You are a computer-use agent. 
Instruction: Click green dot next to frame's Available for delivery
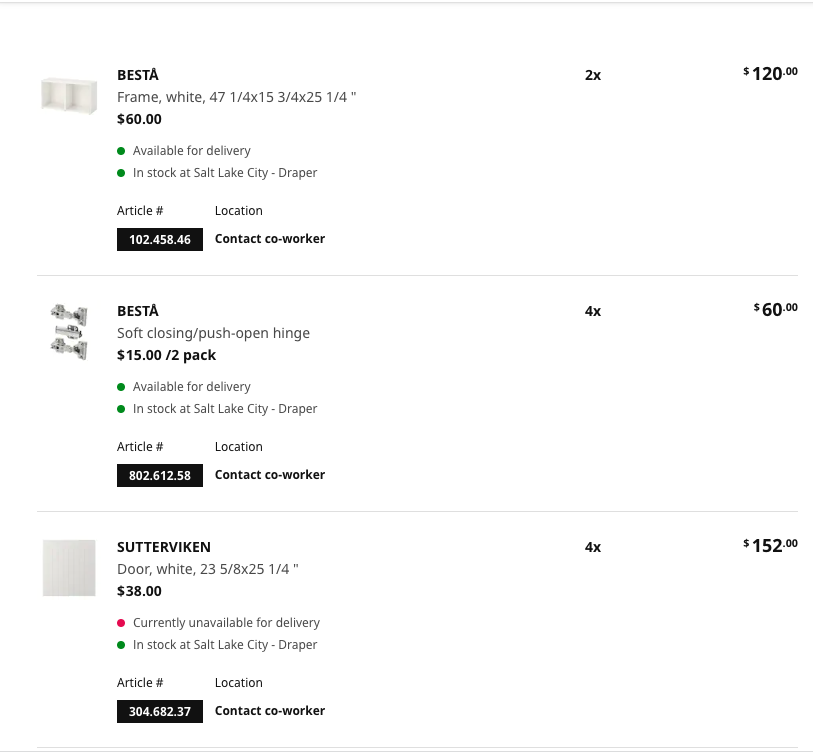pyautogui.click(x=121, y=151)
